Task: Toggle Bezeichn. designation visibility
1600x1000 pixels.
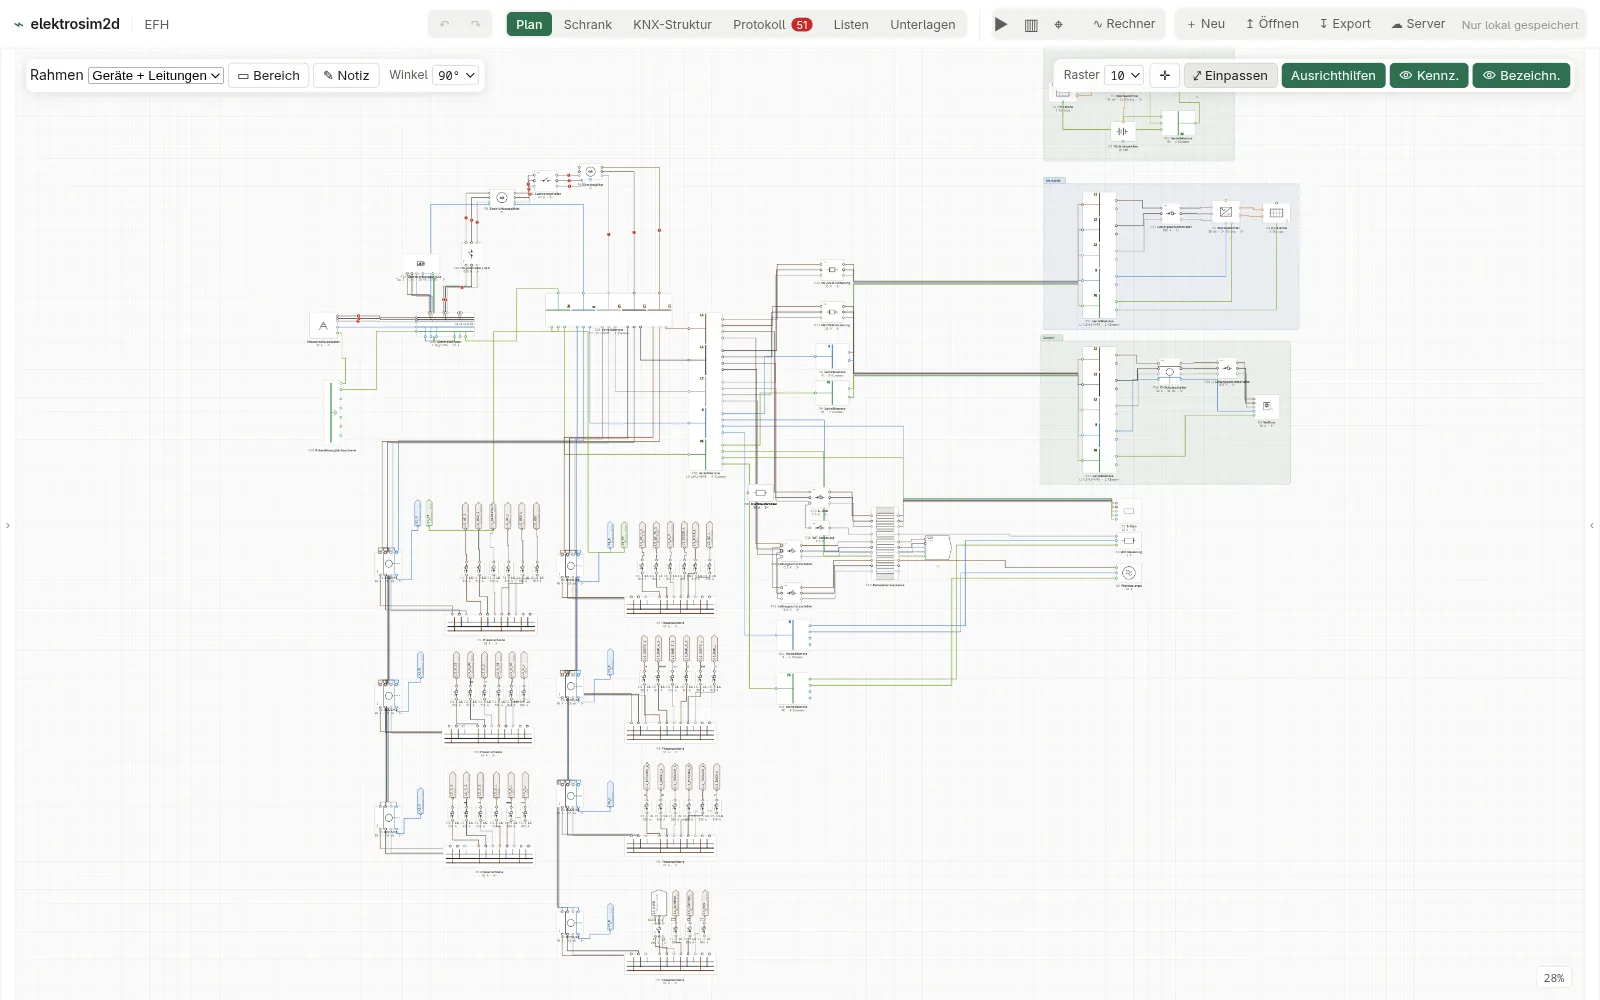Action: click(x=1521, y=75)
